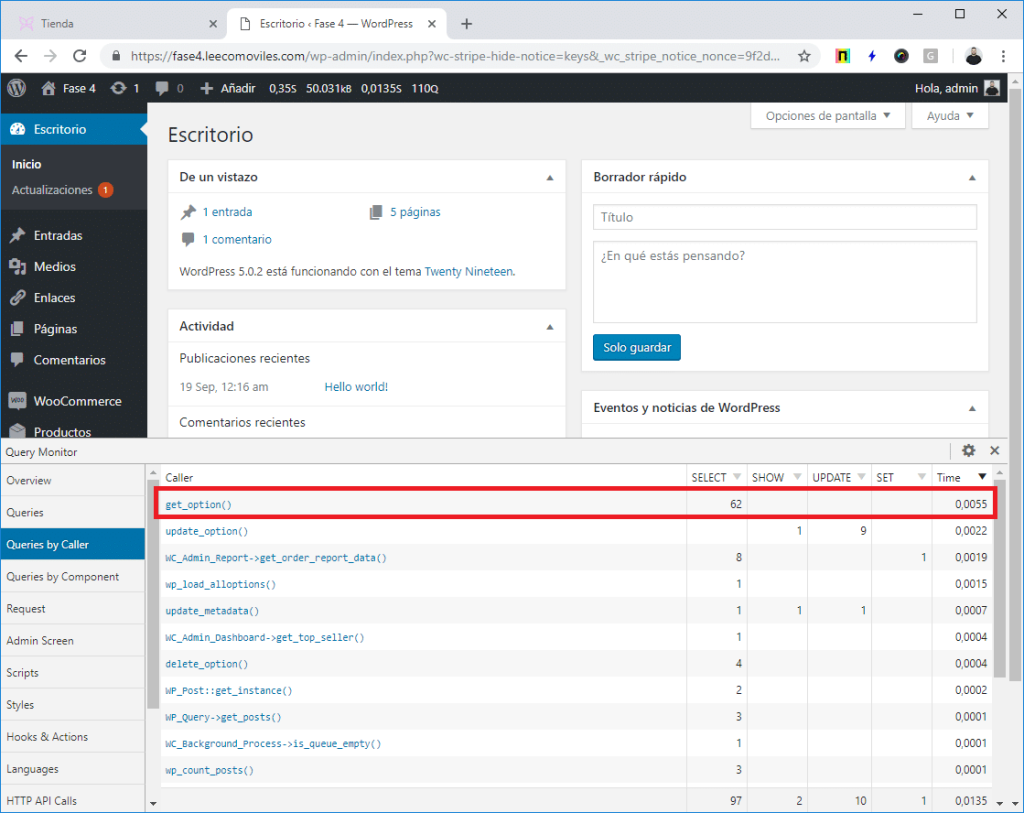Open the SELECT column filter dropdown
This screenshot has height=813, width=1024.
(x=738, y=478)
